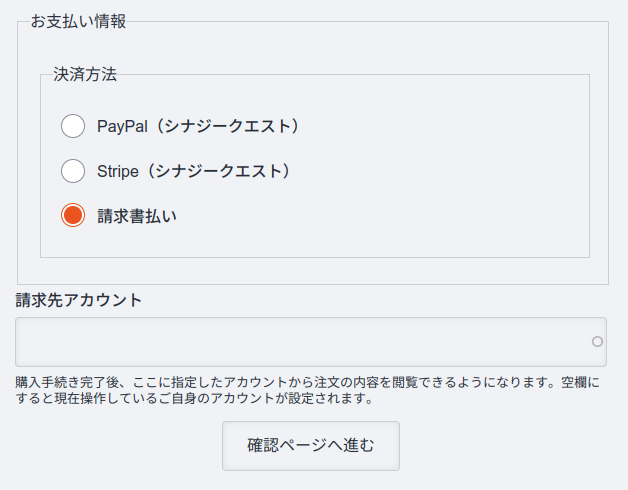Choose PayPal as the payment method
This screenshot has height=490, width=628.
click(73, 126)
